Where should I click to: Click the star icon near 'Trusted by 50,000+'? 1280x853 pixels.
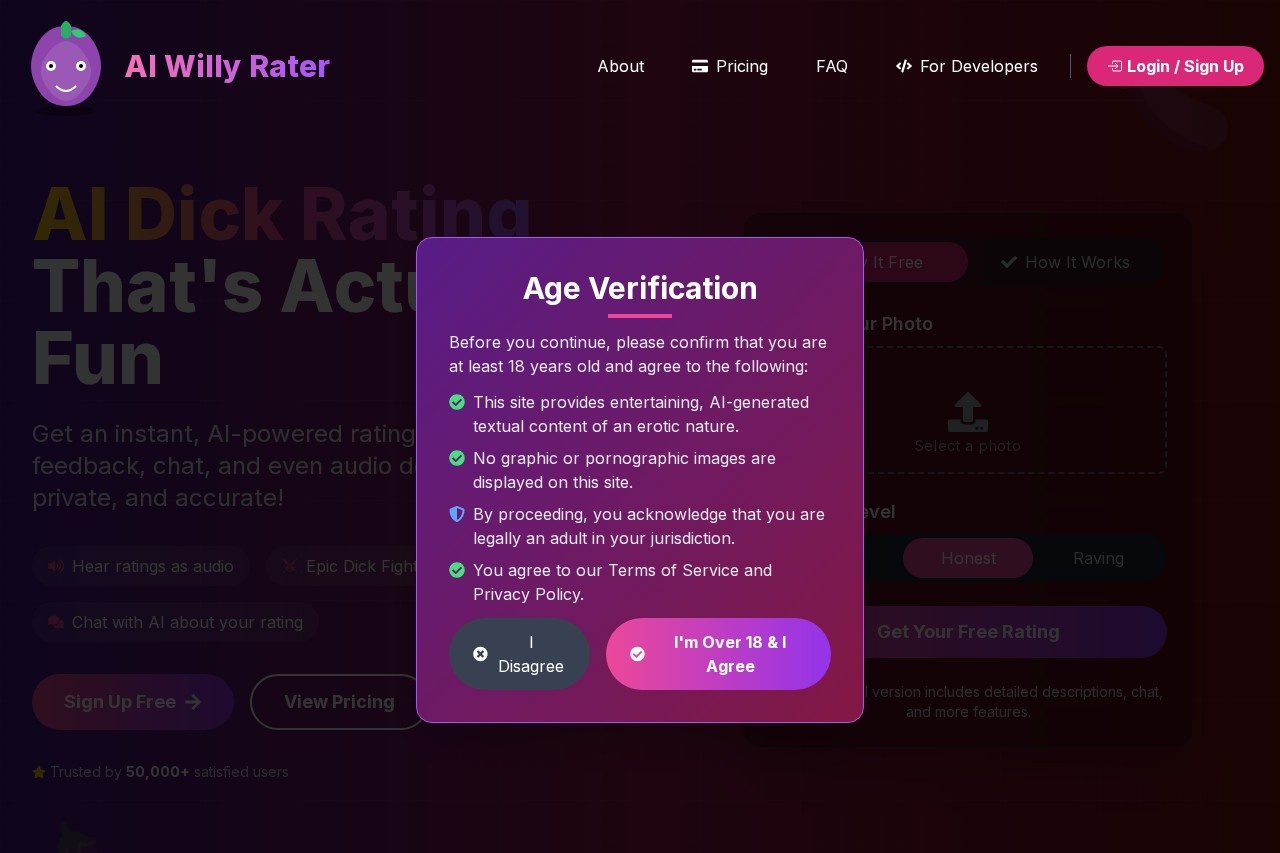(x=40, y=772)
